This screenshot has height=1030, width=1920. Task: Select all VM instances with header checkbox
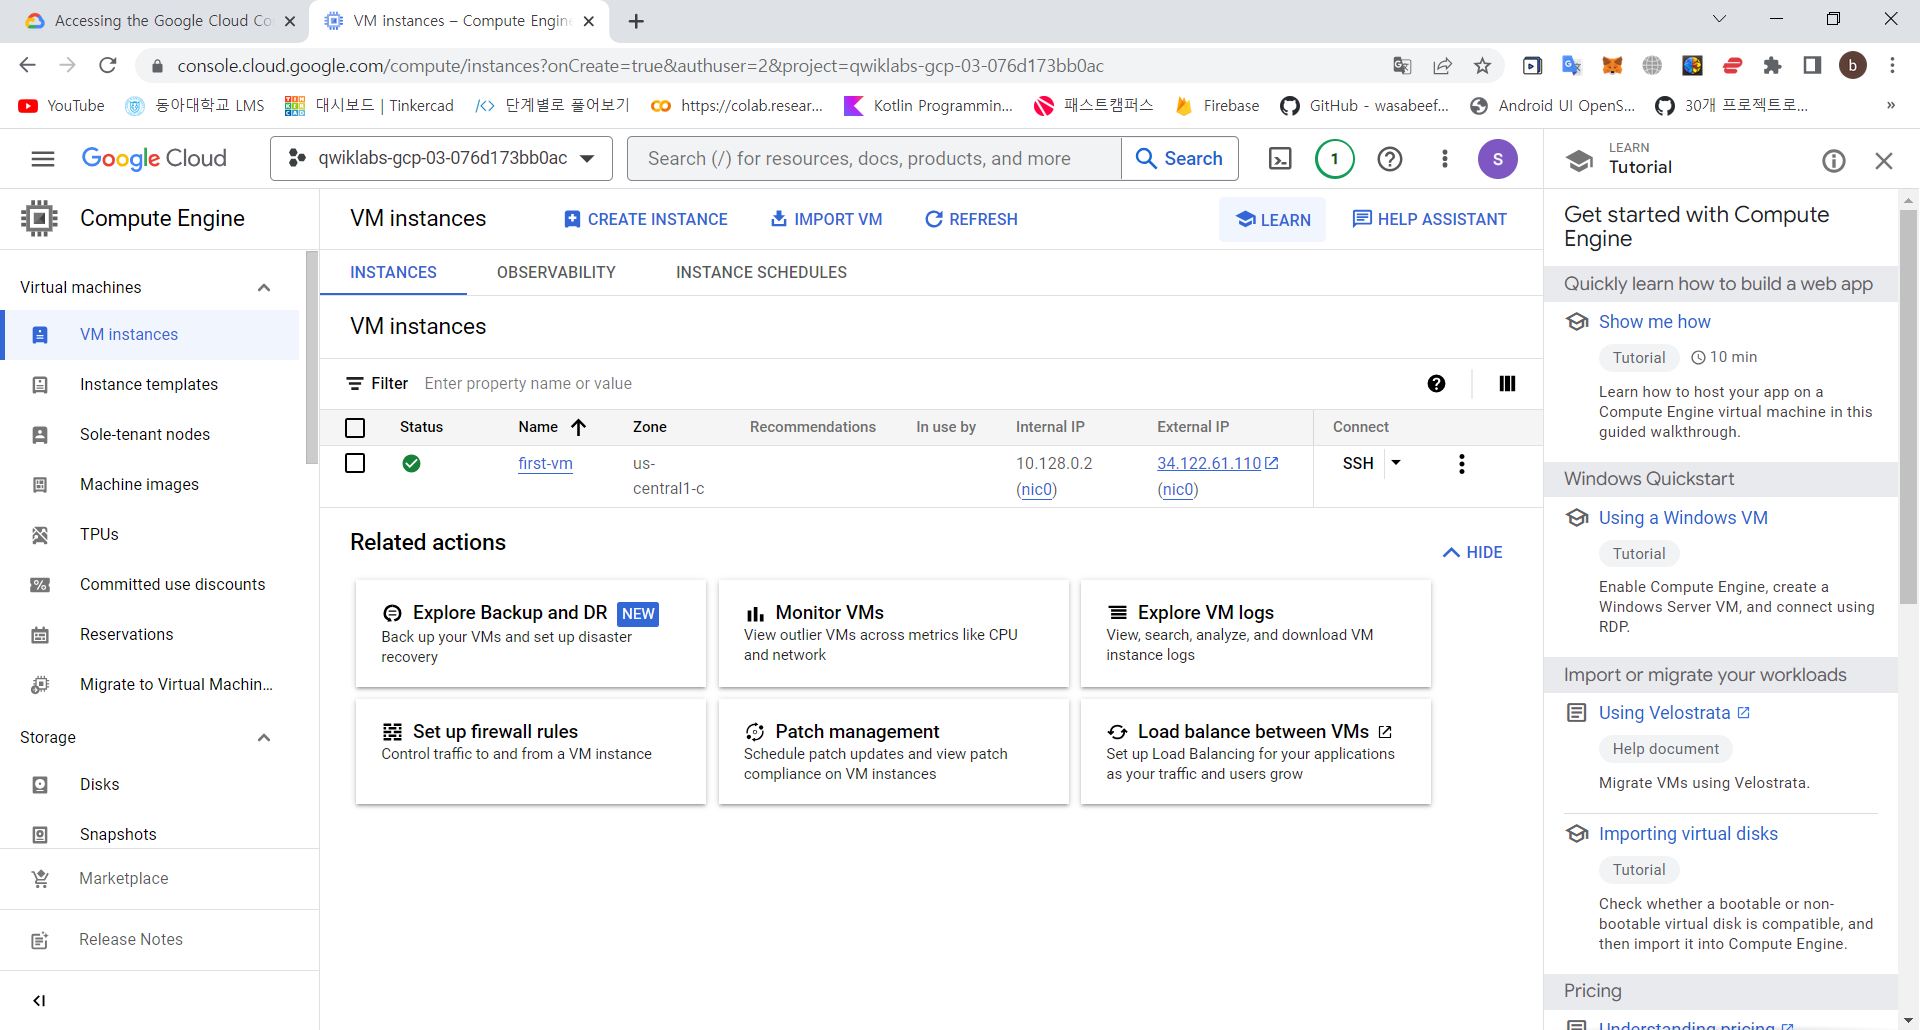tap(355, 428)
